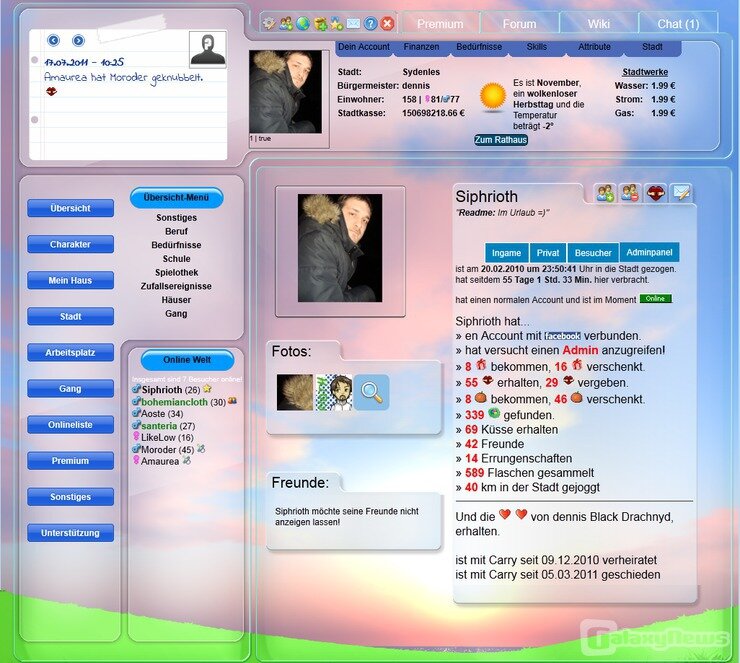
Task: Click the hug heart icon on Siphrioth profile
Action: [x=656, y=193]
